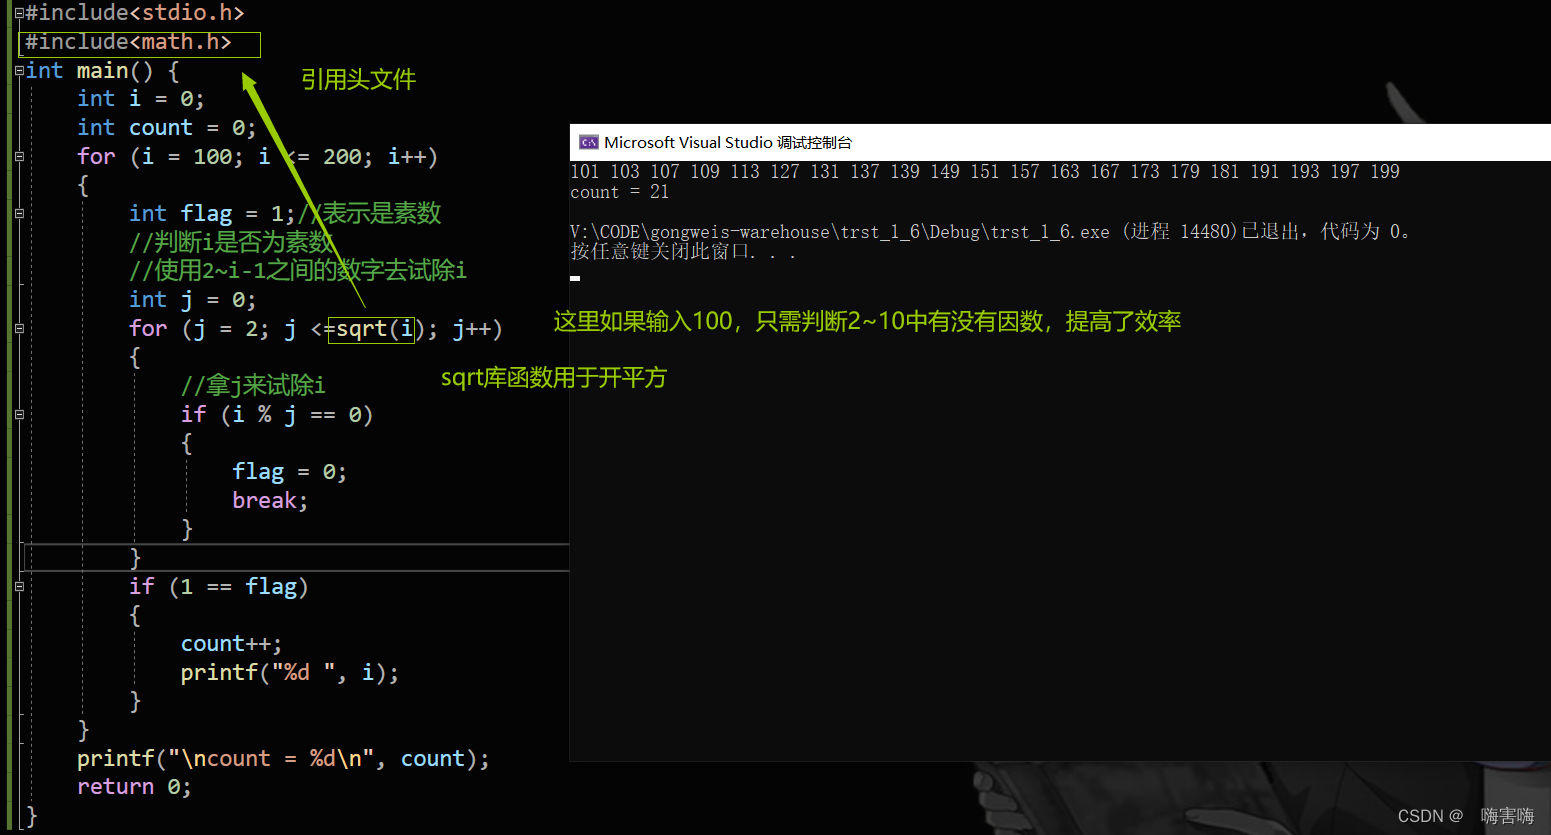The height and width of the screenshot is (835, 1551).
Task: Click the '#include<stdio.h>' line
Action: click(135, 13)
